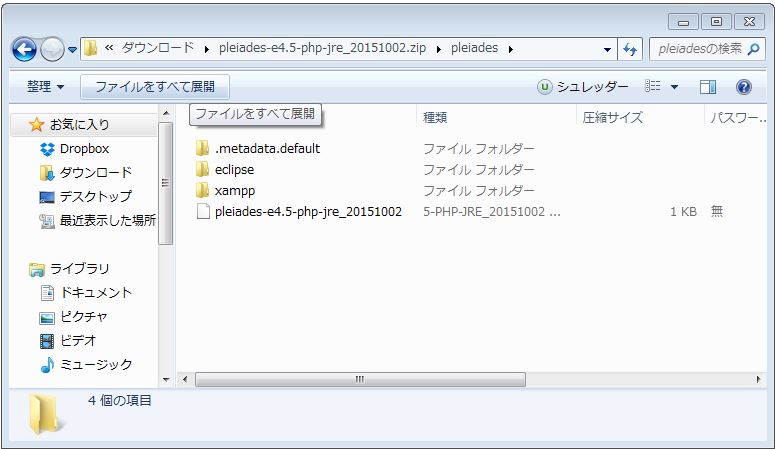Image resolution: width=775 pixels, height=449 pixels.
Task: Click the 5-PHP-JRE_20151002 type cell
Action: (492, 212)
